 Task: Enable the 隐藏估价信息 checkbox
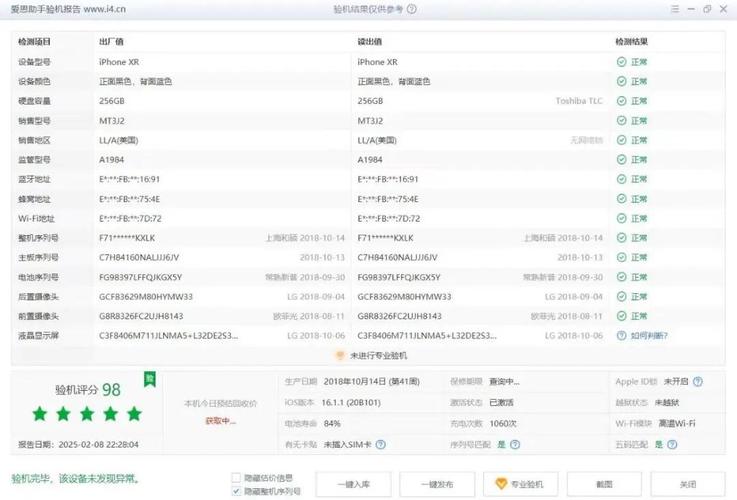236,478
